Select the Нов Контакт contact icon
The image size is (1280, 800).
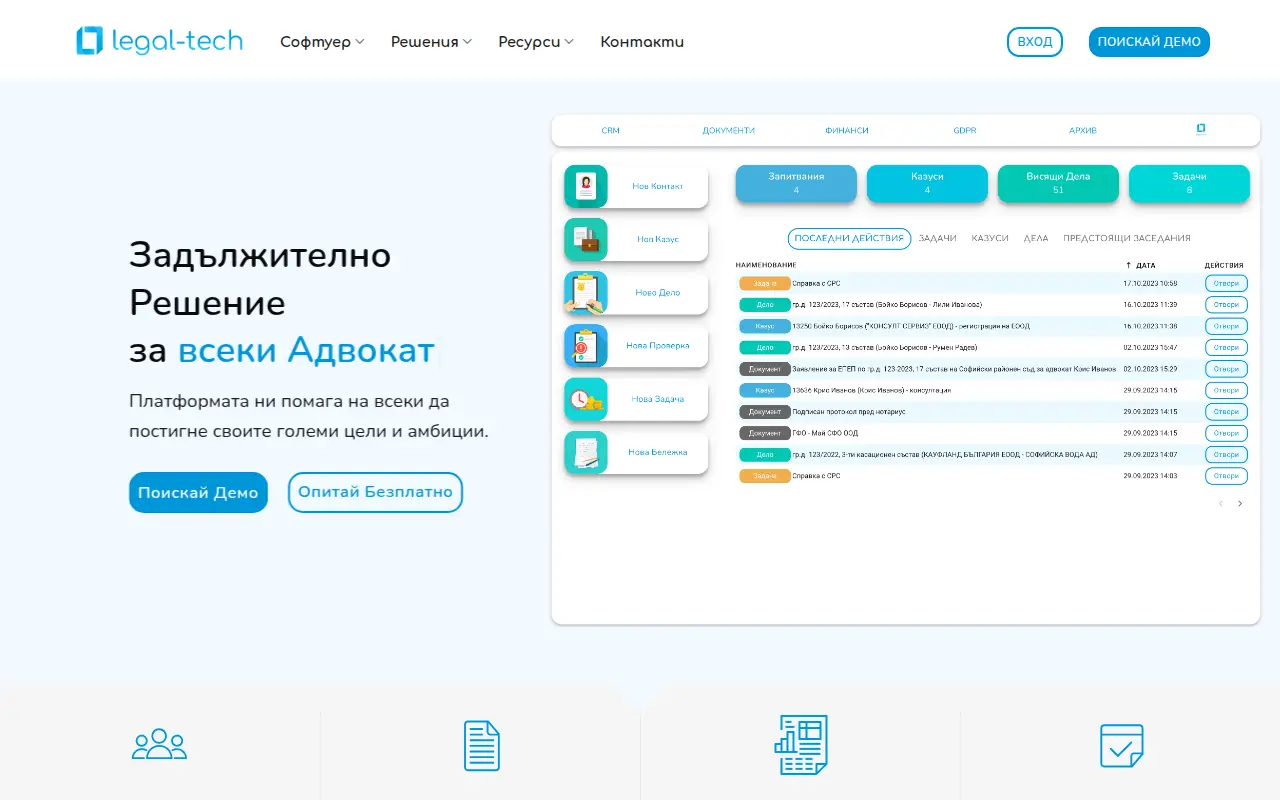point(586,186)
